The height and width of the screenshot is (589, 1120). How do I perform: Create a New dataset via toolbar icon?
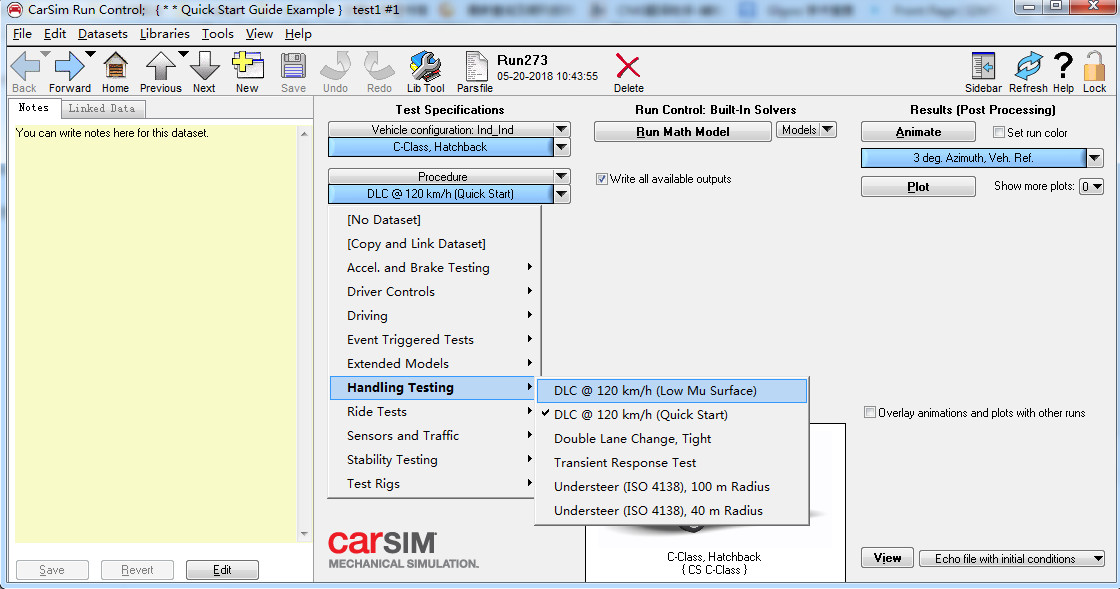point(247,66)
